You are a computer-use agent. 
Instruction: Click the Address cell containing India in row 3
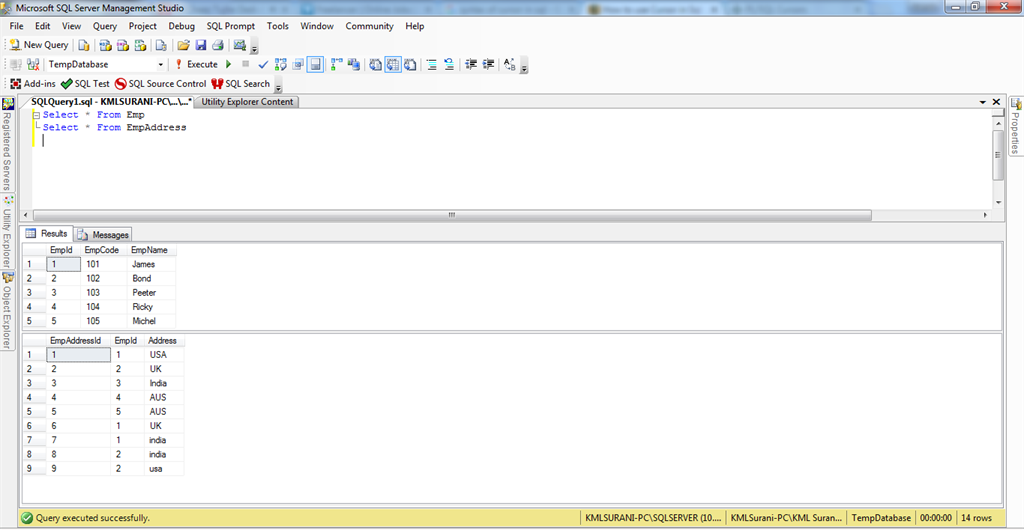click(x=164, y=383)
